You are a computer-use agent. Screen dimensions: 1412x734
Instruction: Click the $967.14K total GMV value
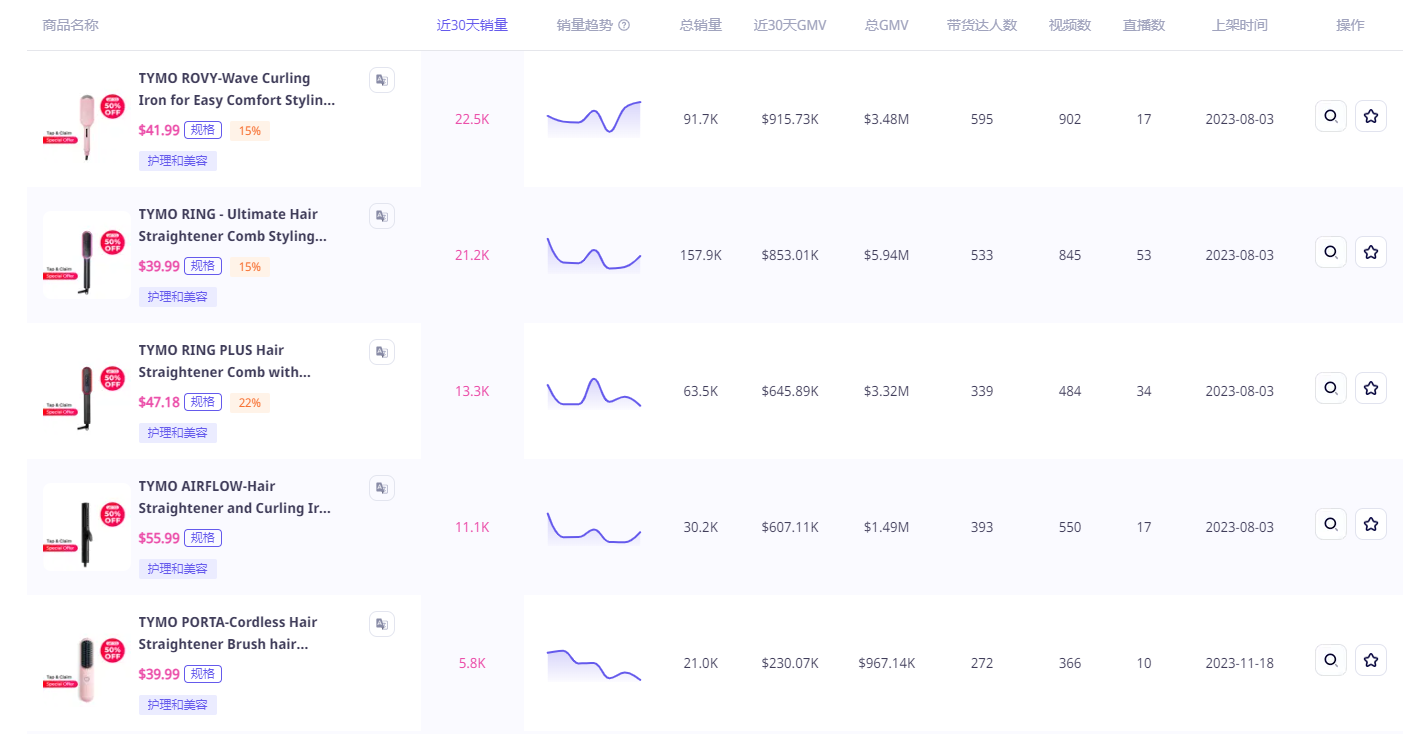point(887,663)
